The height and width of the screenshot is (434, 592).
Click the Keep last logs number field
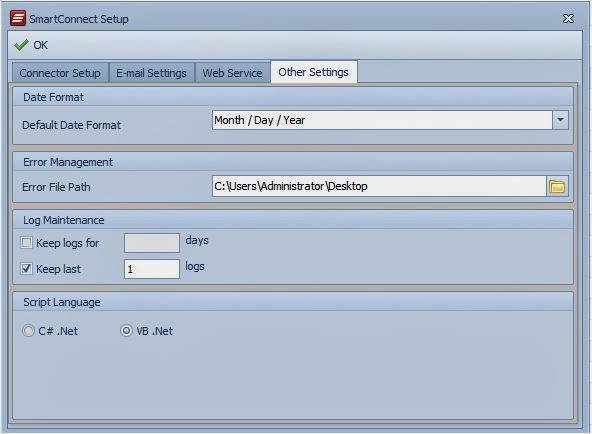click(152, 269)
